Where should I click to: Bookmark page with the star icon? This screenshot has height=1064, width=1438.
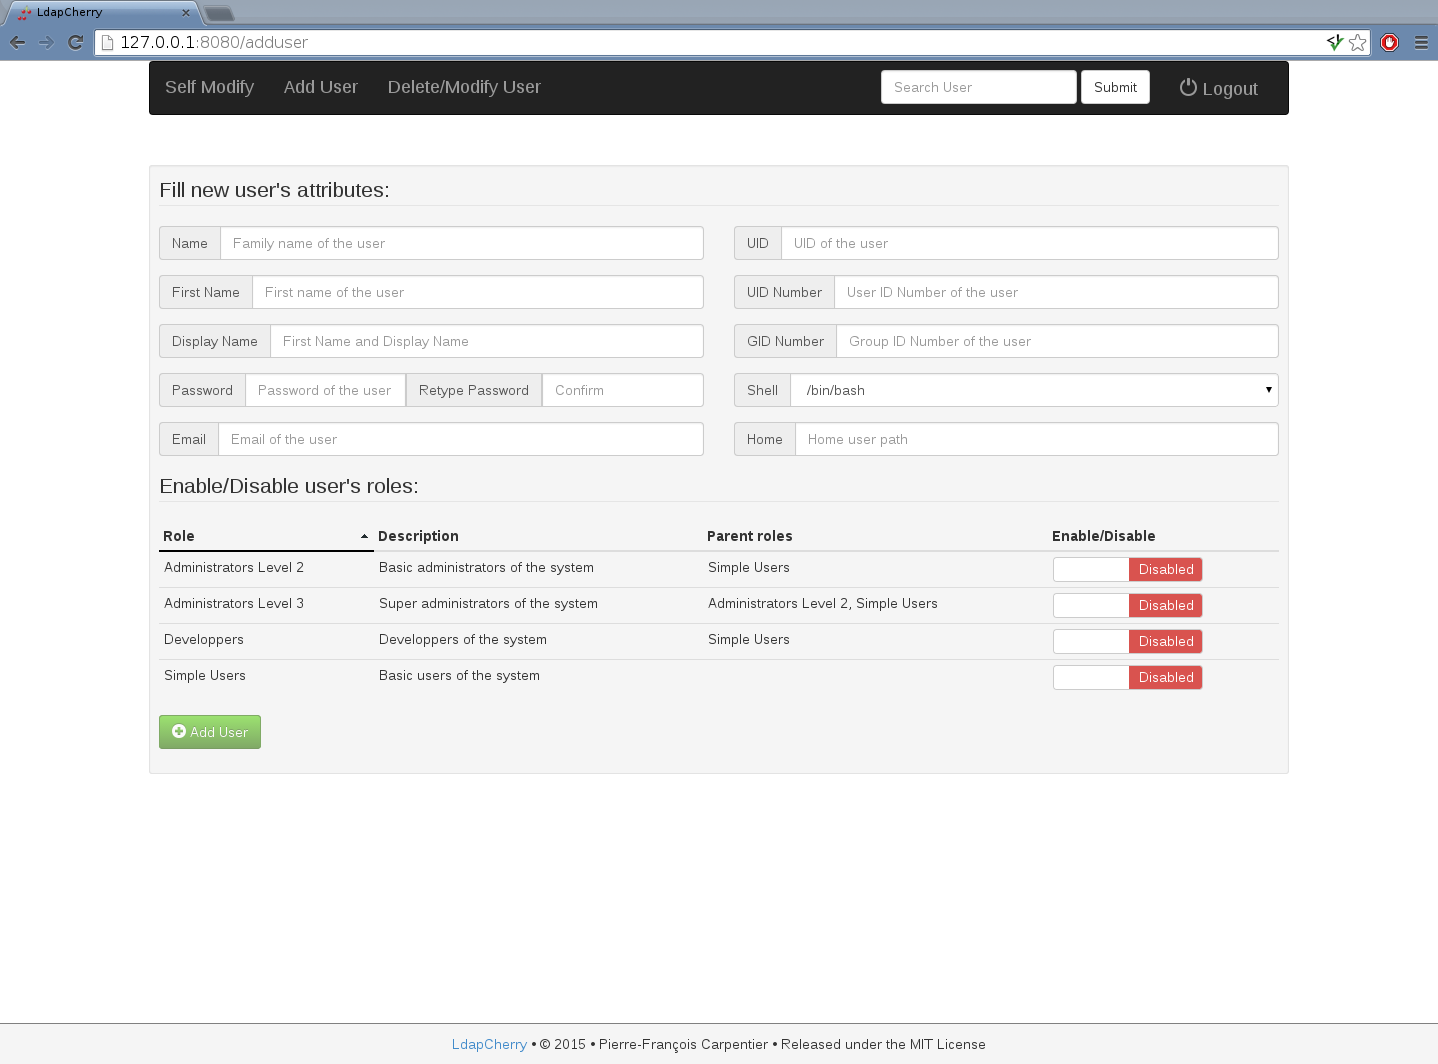1357,42
